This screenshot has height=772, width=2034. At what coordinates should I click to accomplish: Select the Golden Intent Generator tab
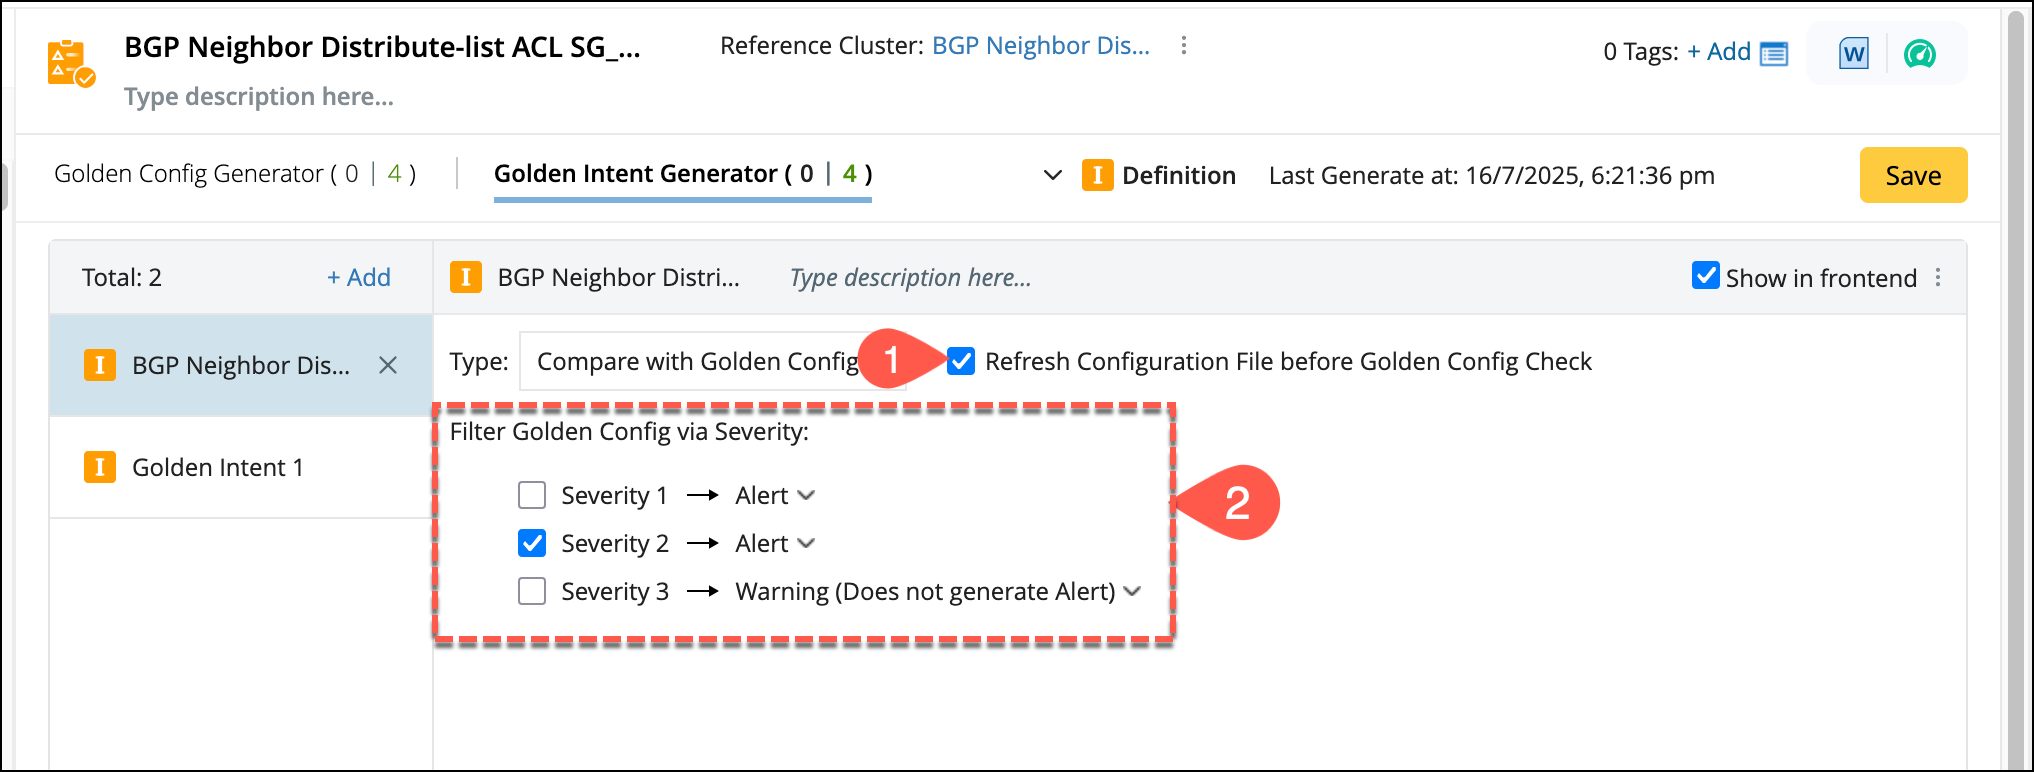click(x=682, y=174)
